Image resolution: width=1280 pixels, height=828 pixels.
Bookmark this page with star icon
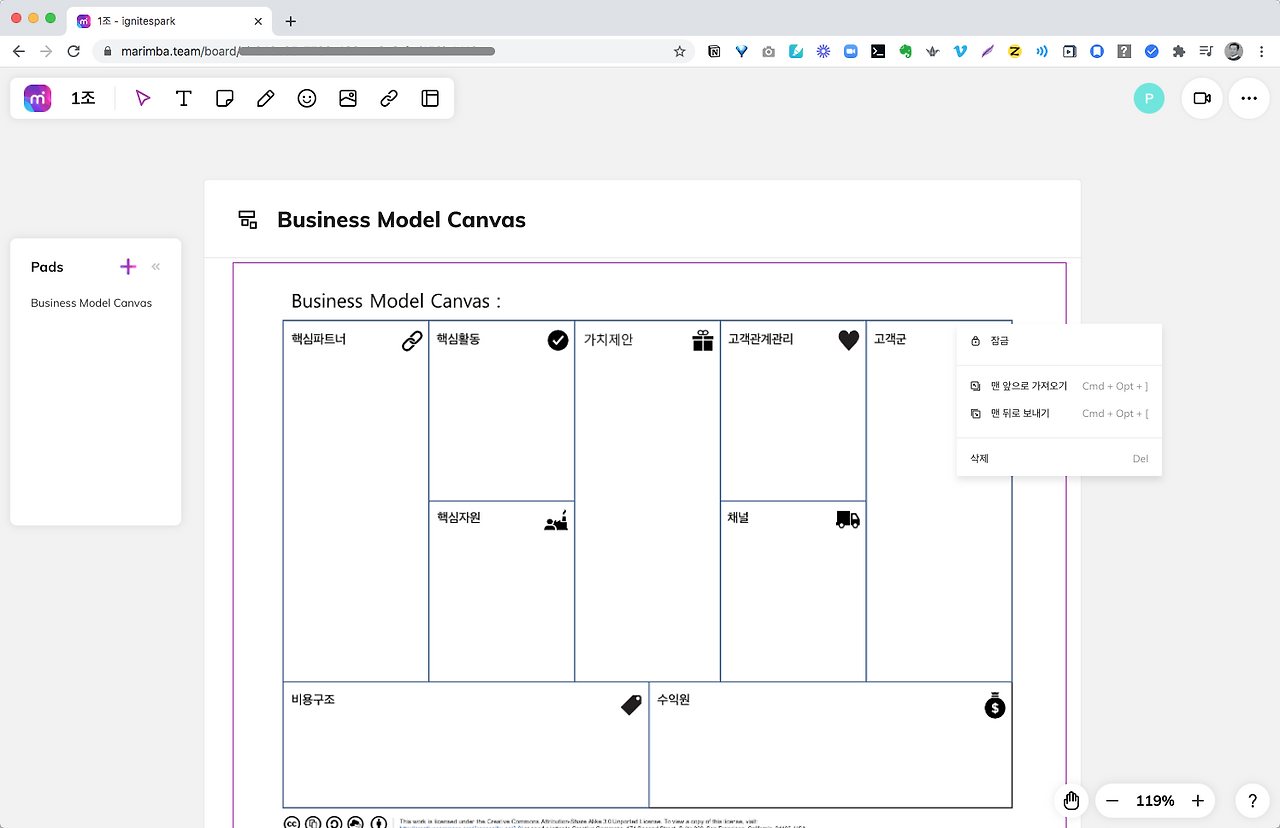click(679, 51)
